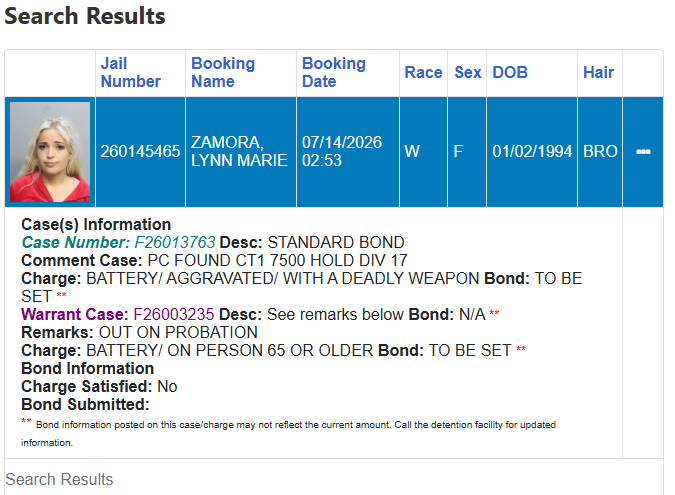Click the ellipsis icon in the inmate row
This screenshot has width=675, height=495.
(643, 152)
